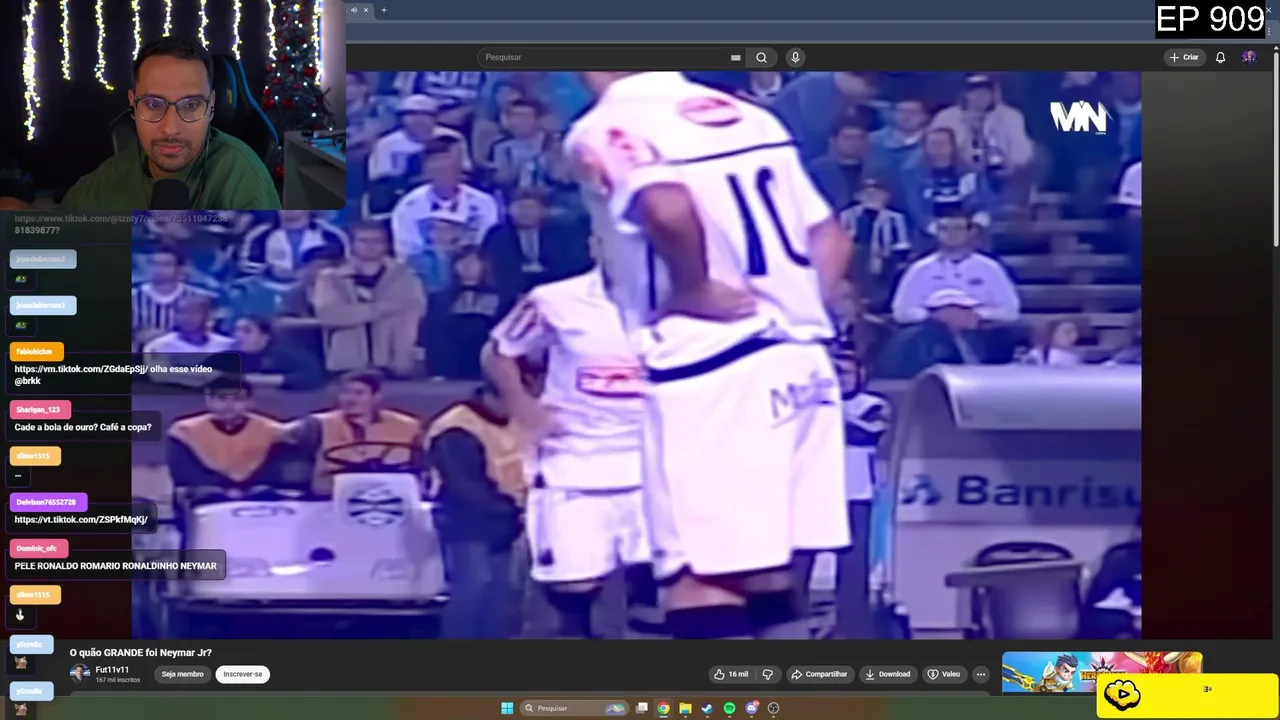The height and width of the screenshot is (720, 1280).
Task: Close the current browser tab
Action: pyautogui.click(x=365, y=10)
